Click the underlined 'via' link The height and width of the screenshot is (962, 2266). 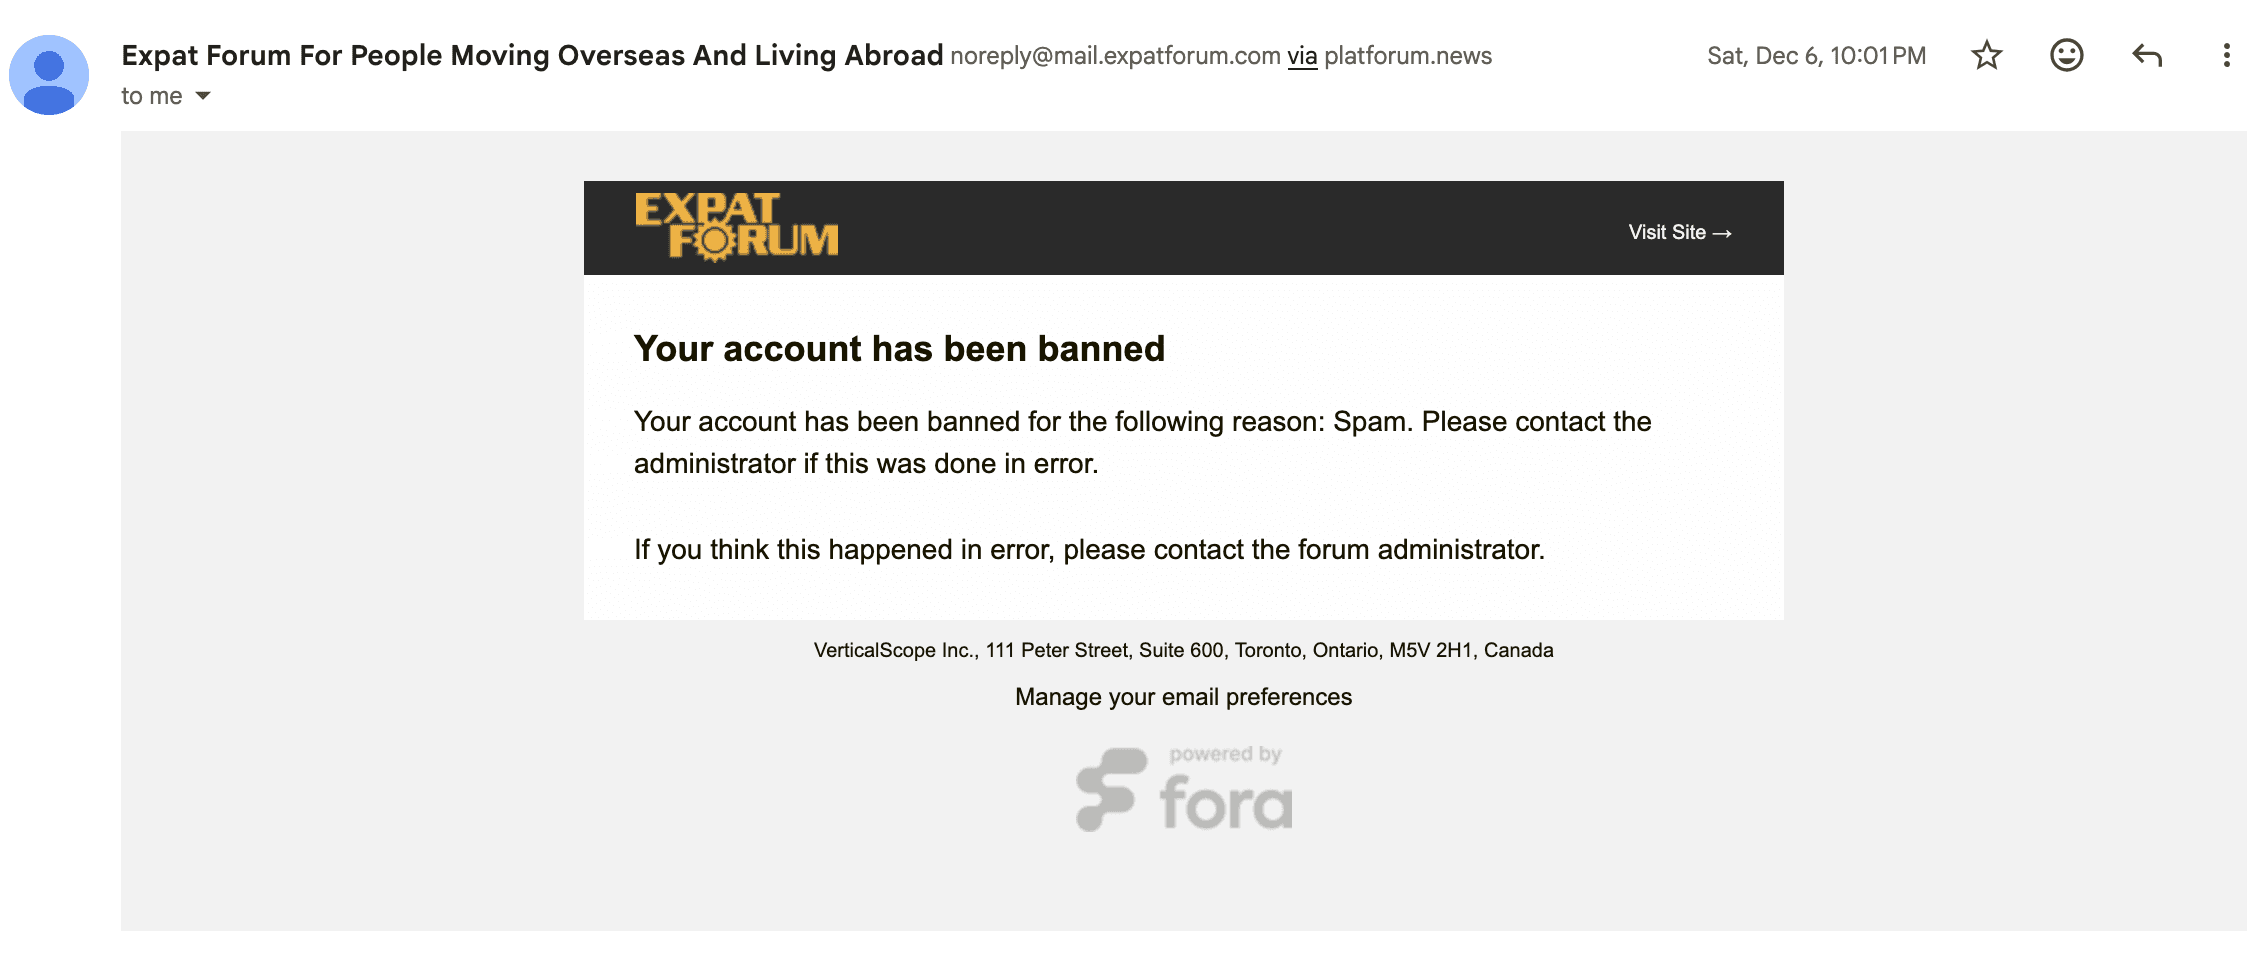(1302, 56)
